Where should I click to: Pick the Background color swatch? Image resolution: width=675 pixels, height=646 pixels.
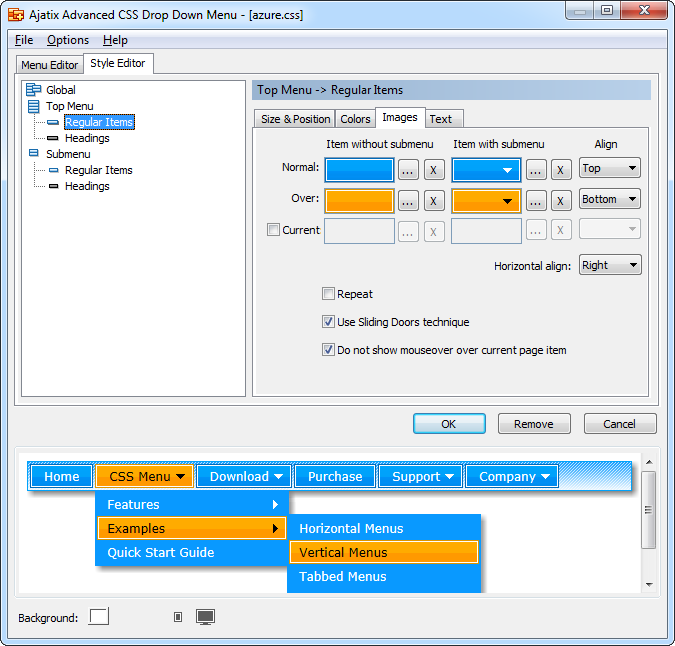pyautogui.click(x=99, y=617)
